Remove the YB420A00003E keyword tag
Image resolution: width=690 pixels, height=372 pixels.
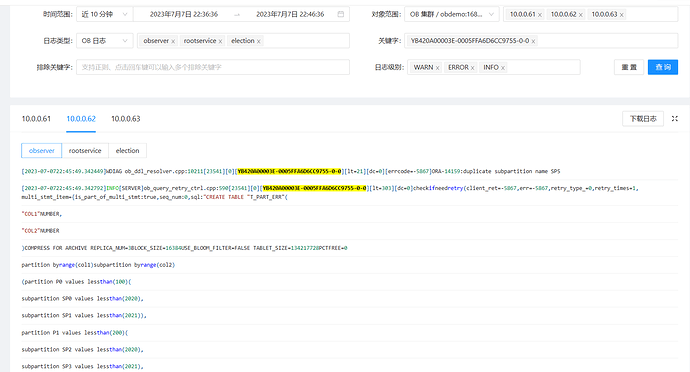coord(533,41)
